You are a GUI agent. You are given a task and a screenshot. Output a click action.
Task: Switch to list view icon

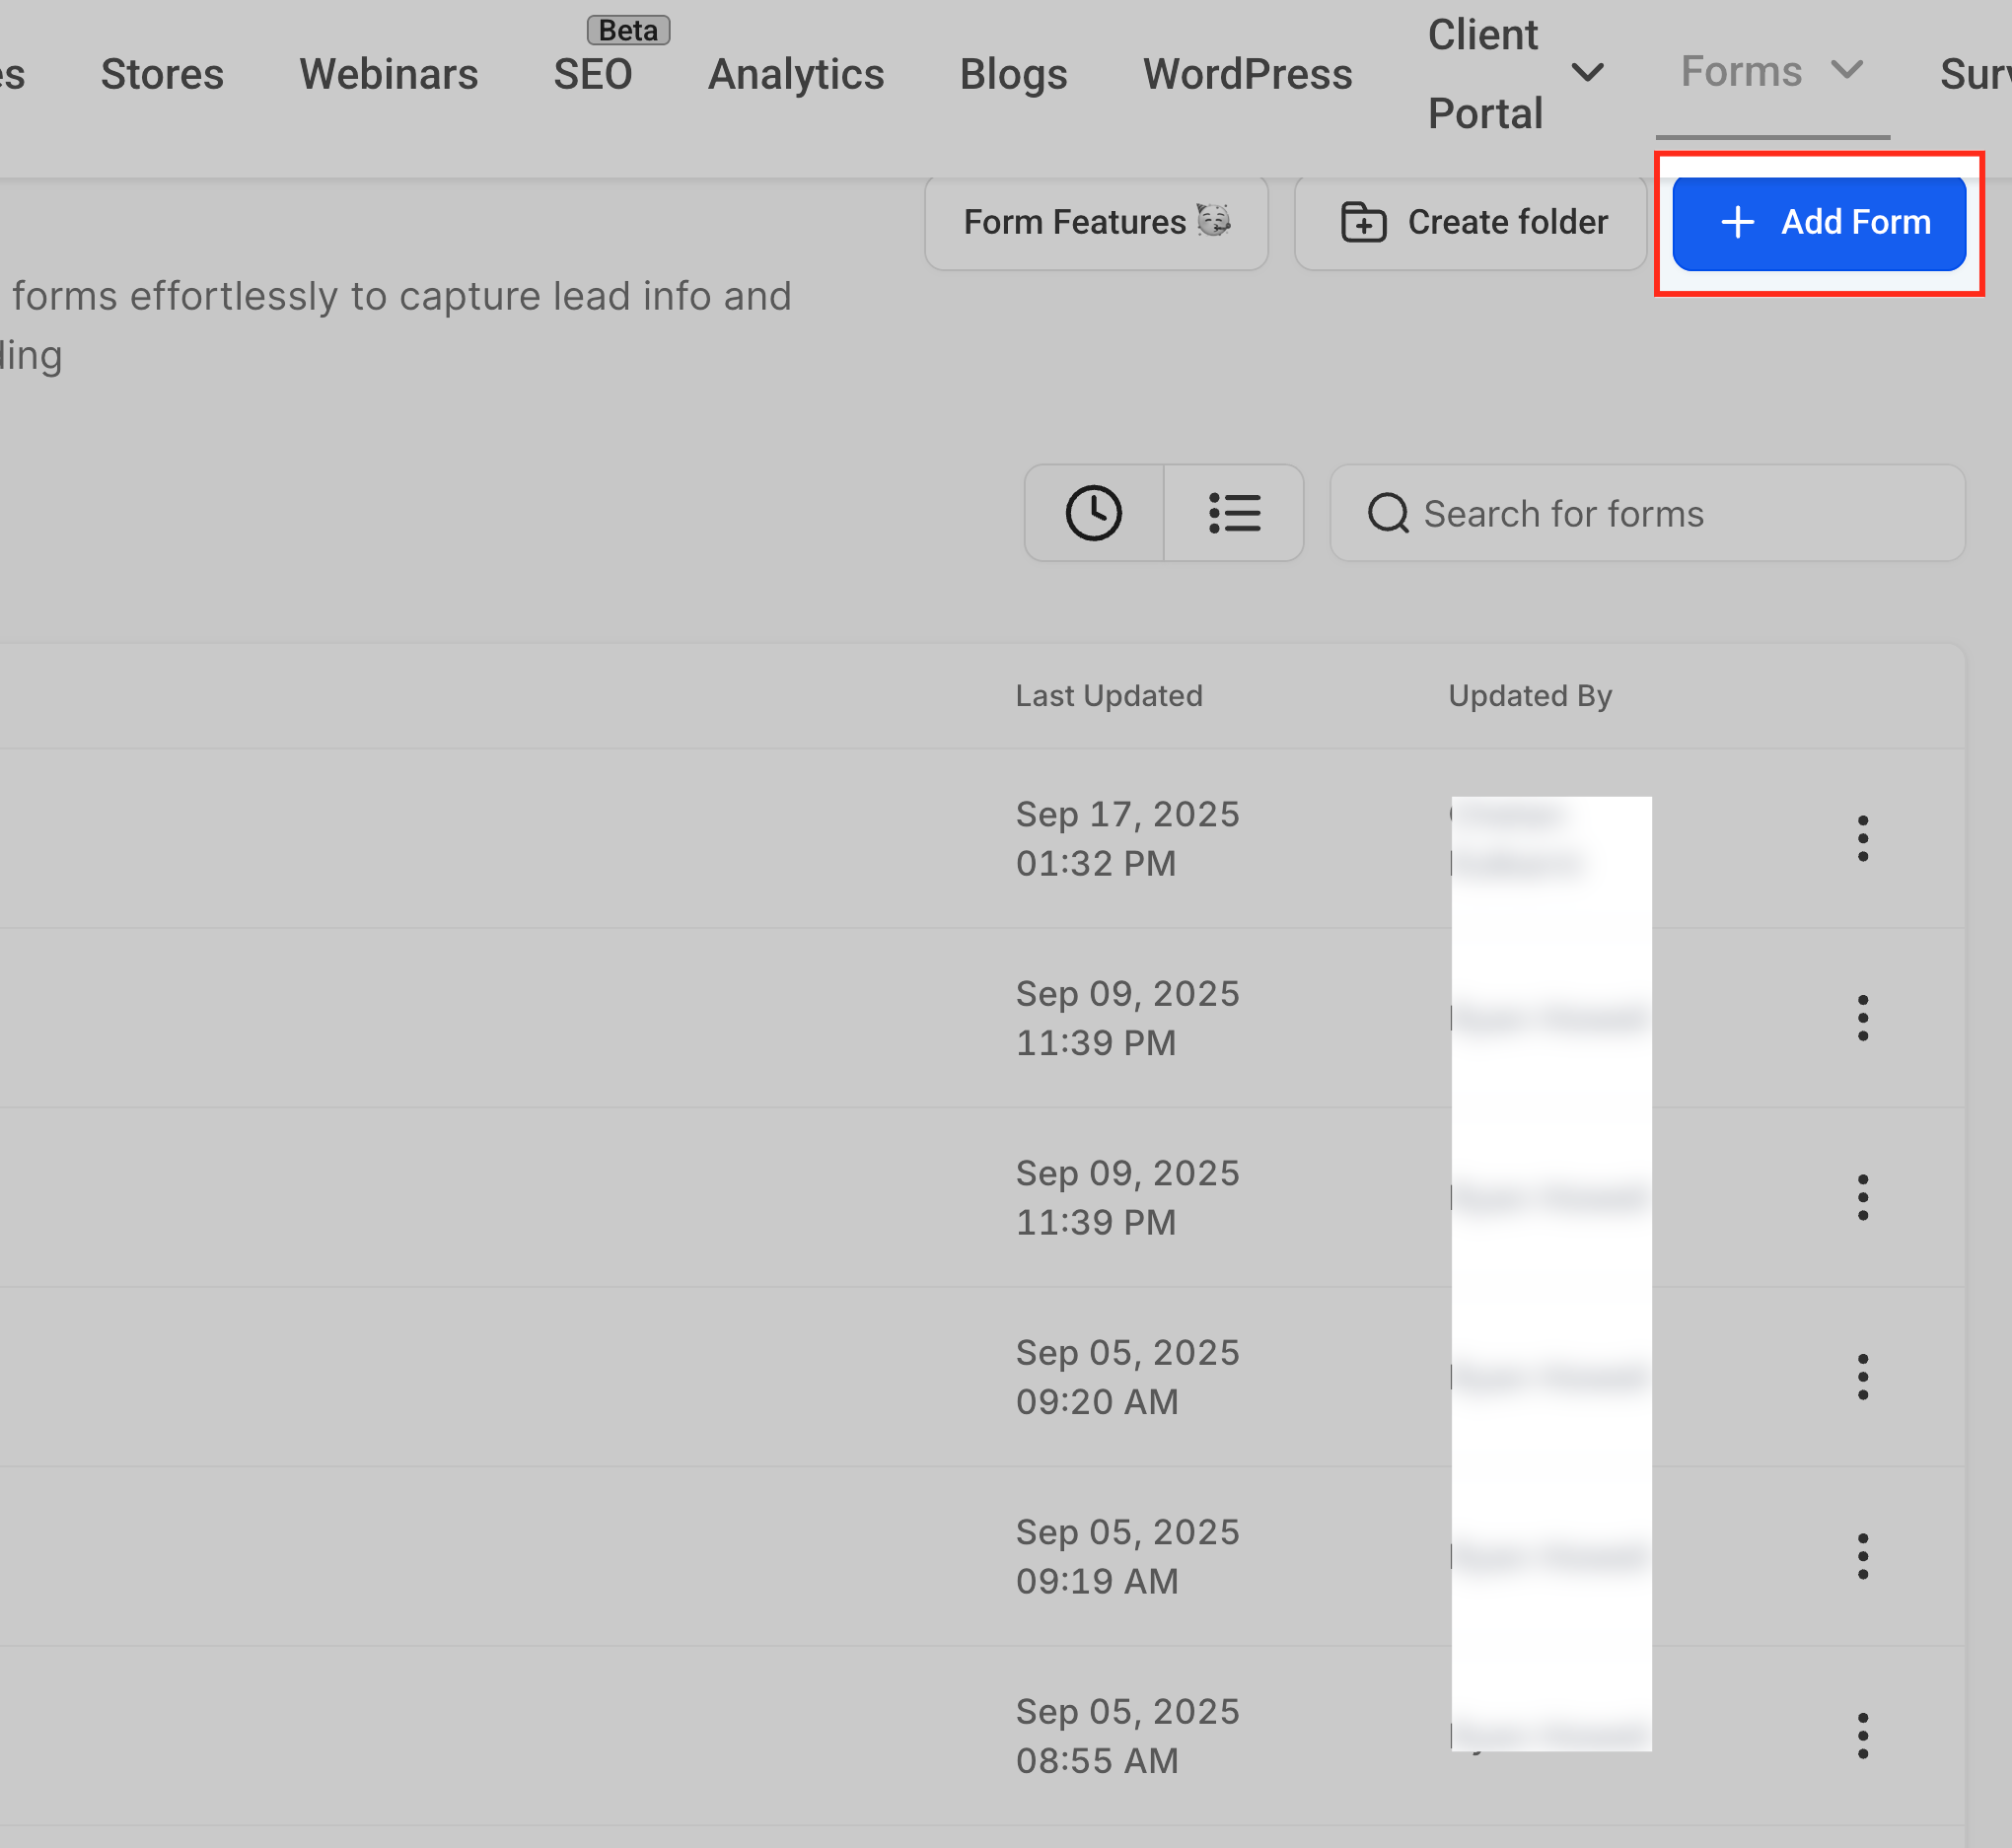click(1234, 513)
